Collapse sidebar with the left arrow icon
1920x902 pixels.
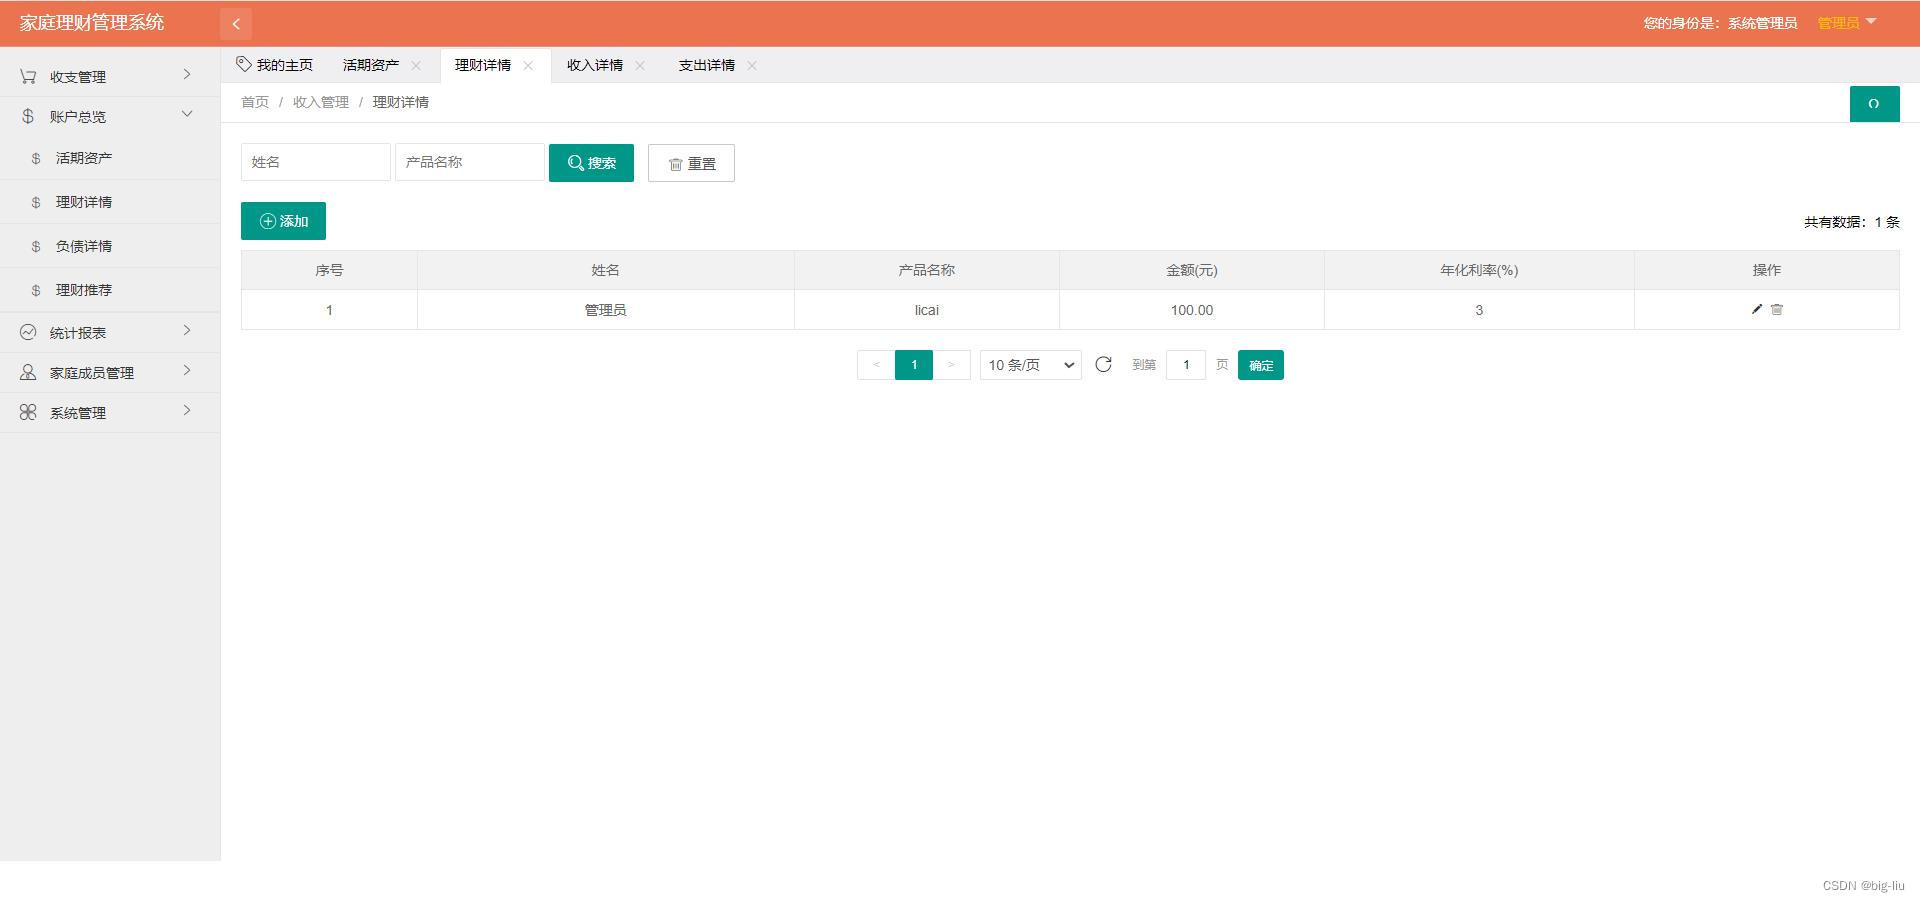(236, 23)
